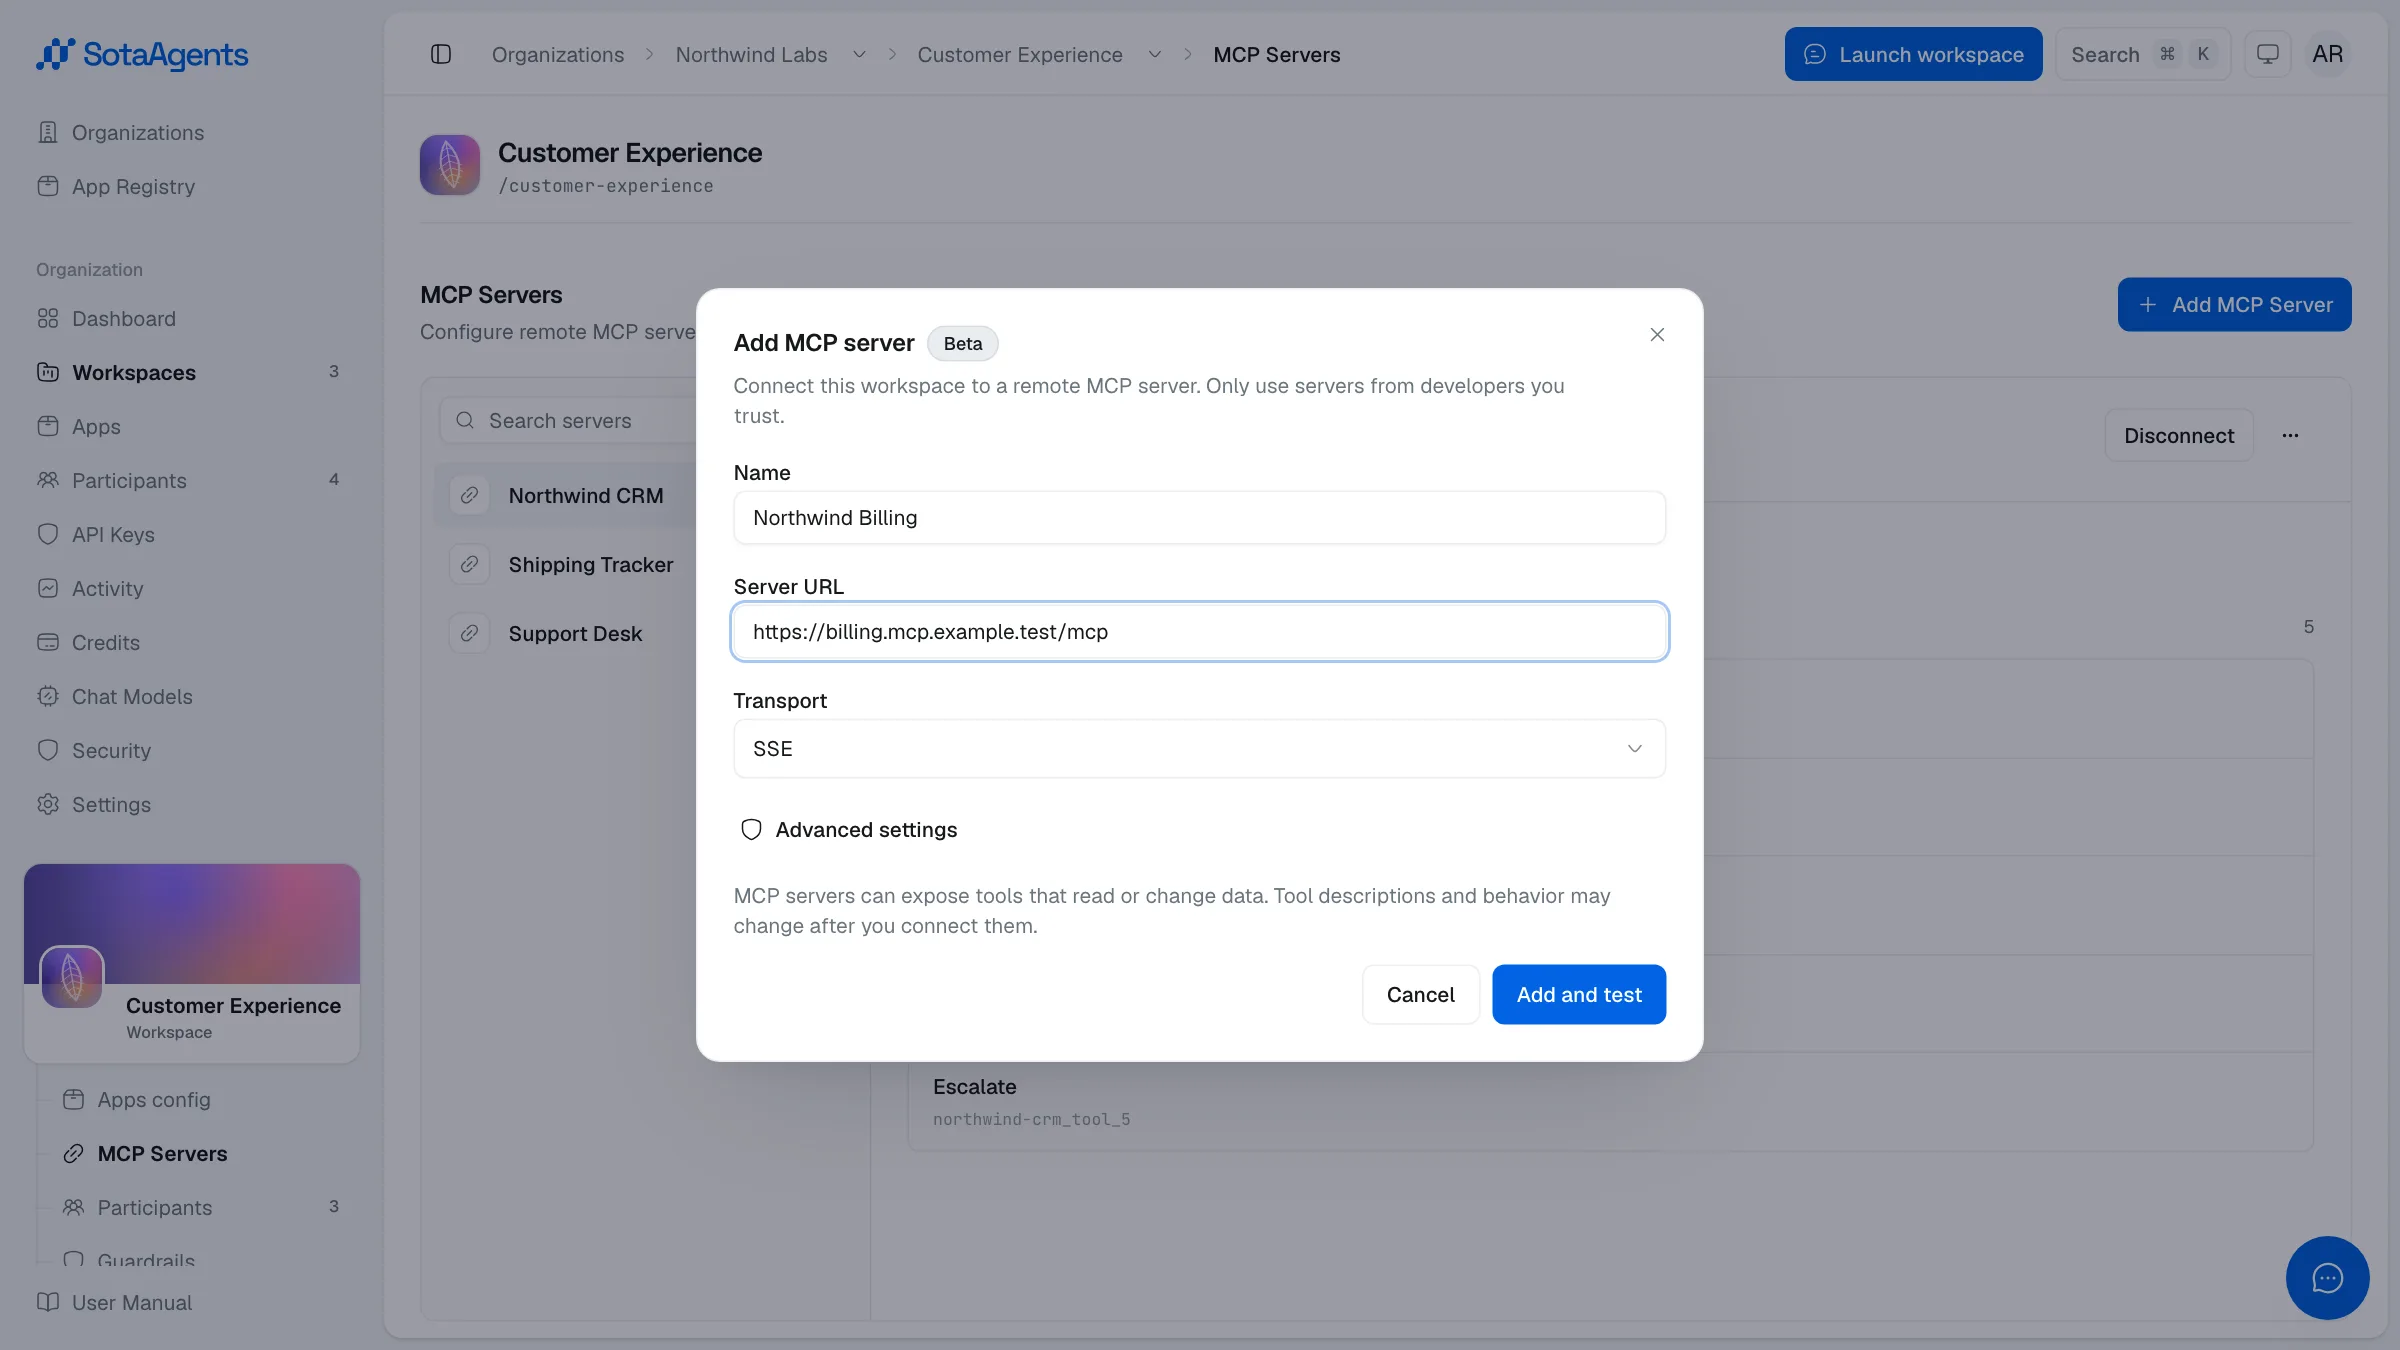Viewport: 2400px width, 1350px height.
Task: Click the workspace Participants people icon
Action: (73, 1207)
